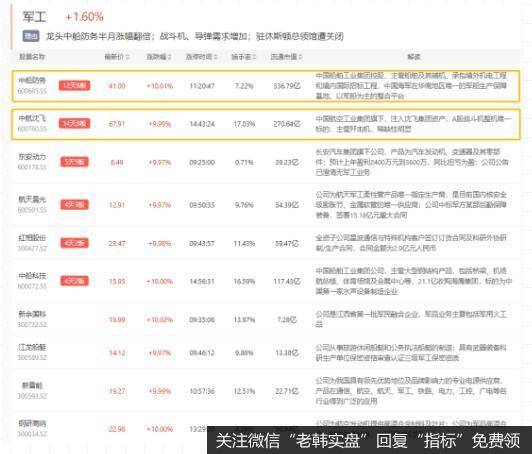Screen dimensions: 532x454
Task: Click the red board badge beside 中船防务
Action: point(74,85)
